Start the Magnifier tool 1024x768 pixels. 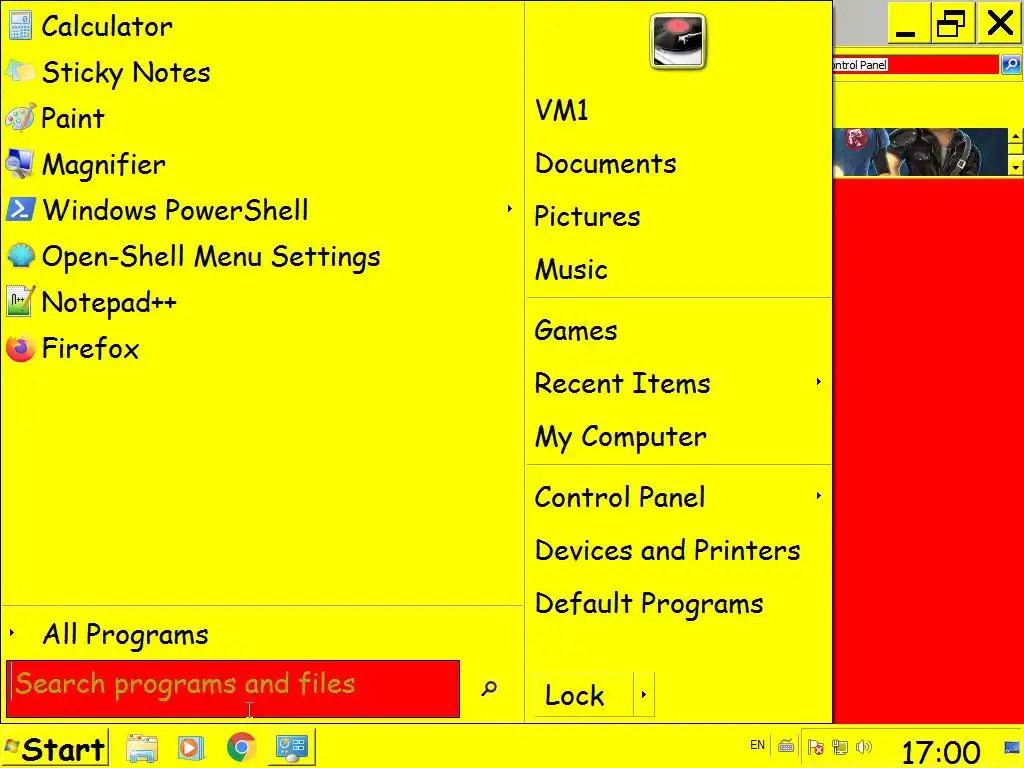pyautogui.click(x=261, y=165)
